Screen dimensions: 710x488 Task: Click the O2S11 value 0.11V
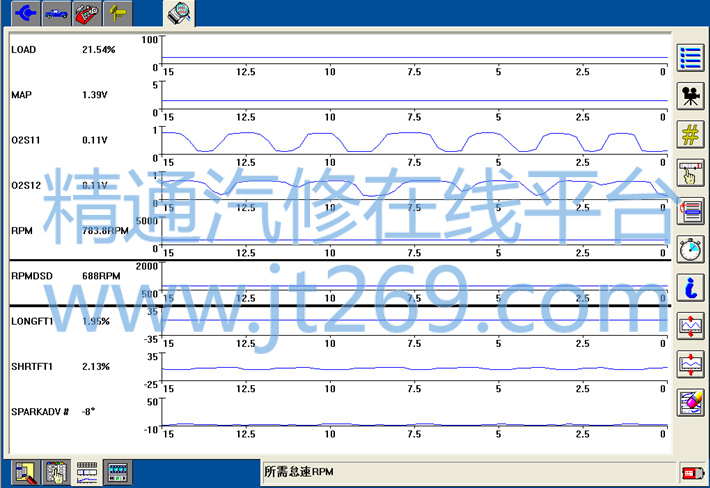coord(95,140)
